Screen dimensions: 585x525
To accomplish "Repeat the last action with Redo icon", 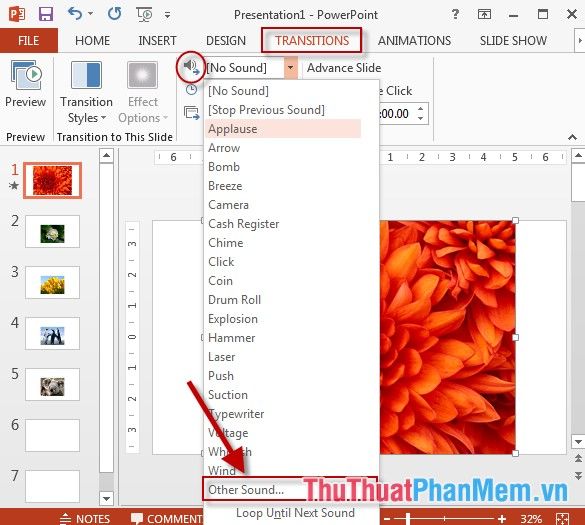I will tap(114, 14).
